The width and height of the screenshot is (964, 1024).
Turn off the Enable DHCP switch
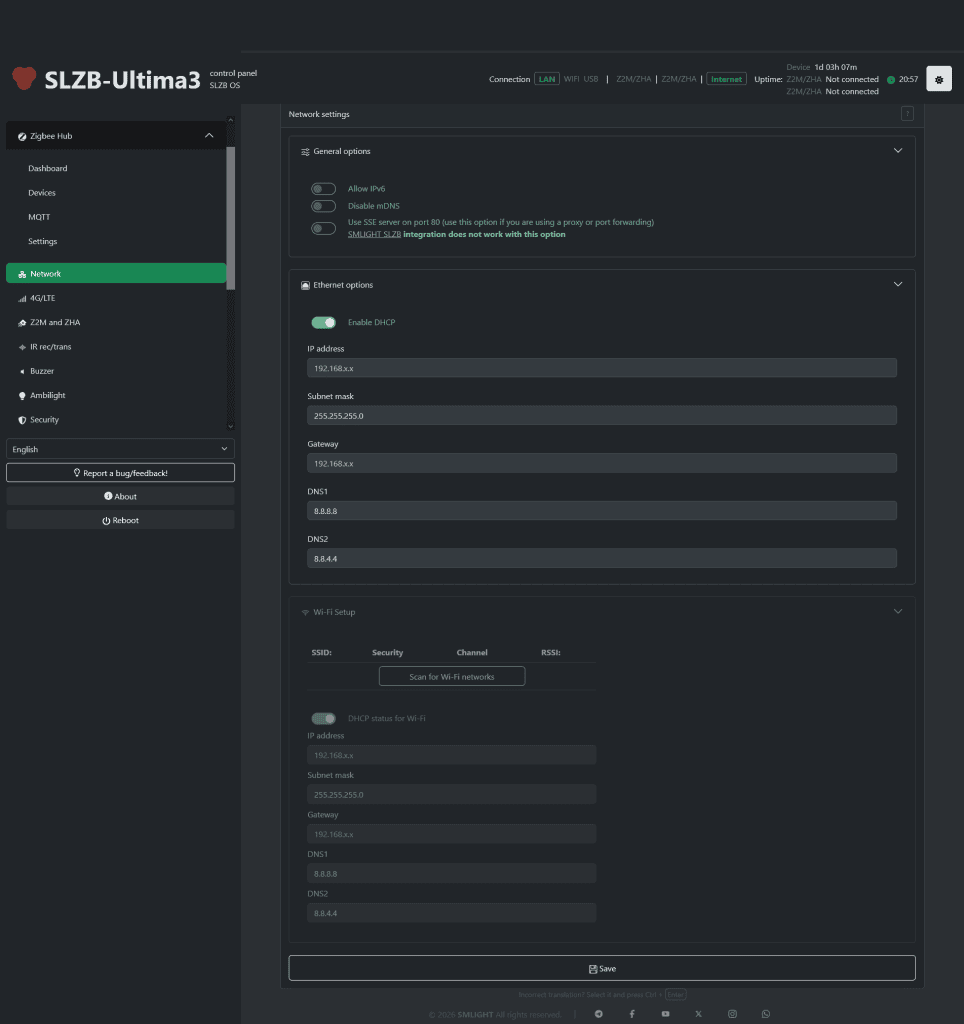point(323,322)
